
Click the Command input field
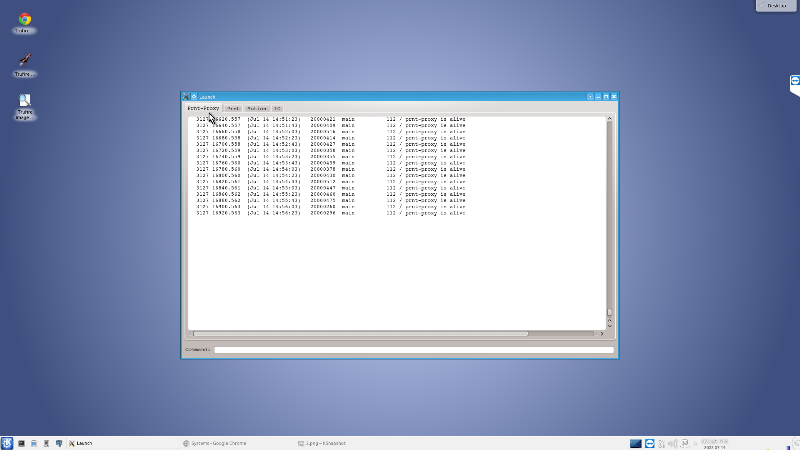coord(413,350)
